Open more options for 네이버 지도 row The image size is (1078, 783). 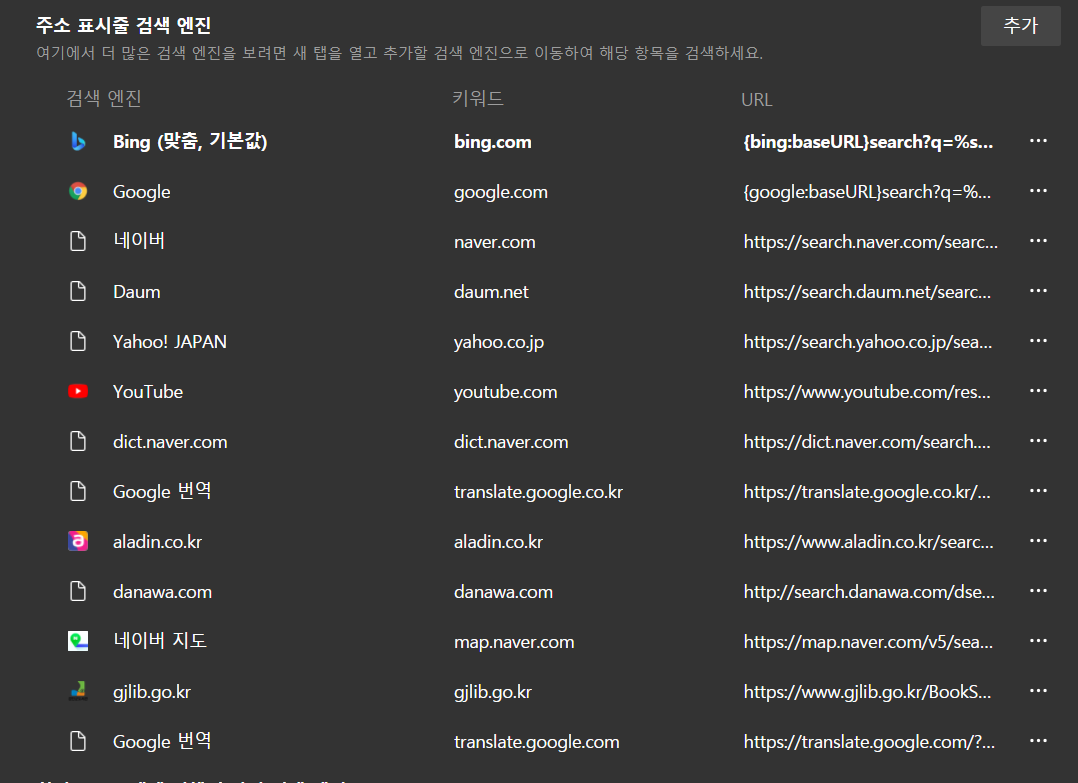point(1038,641)
